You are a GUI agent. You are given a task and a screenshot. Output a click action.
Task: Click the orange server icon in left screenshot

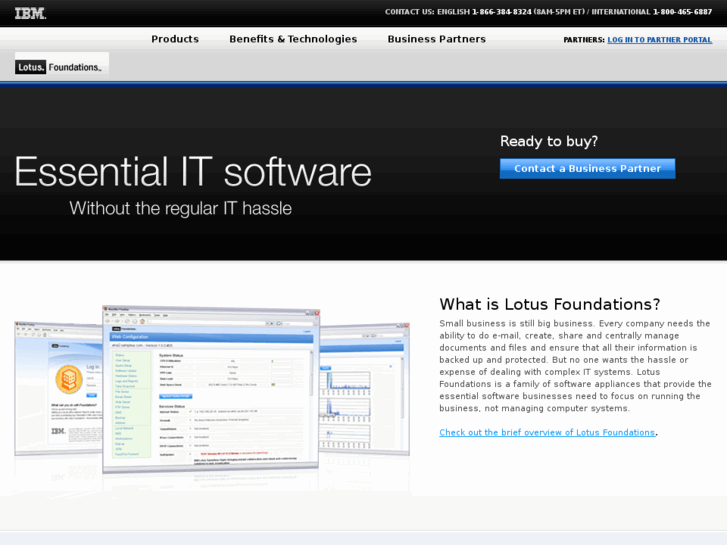[68, 378]
